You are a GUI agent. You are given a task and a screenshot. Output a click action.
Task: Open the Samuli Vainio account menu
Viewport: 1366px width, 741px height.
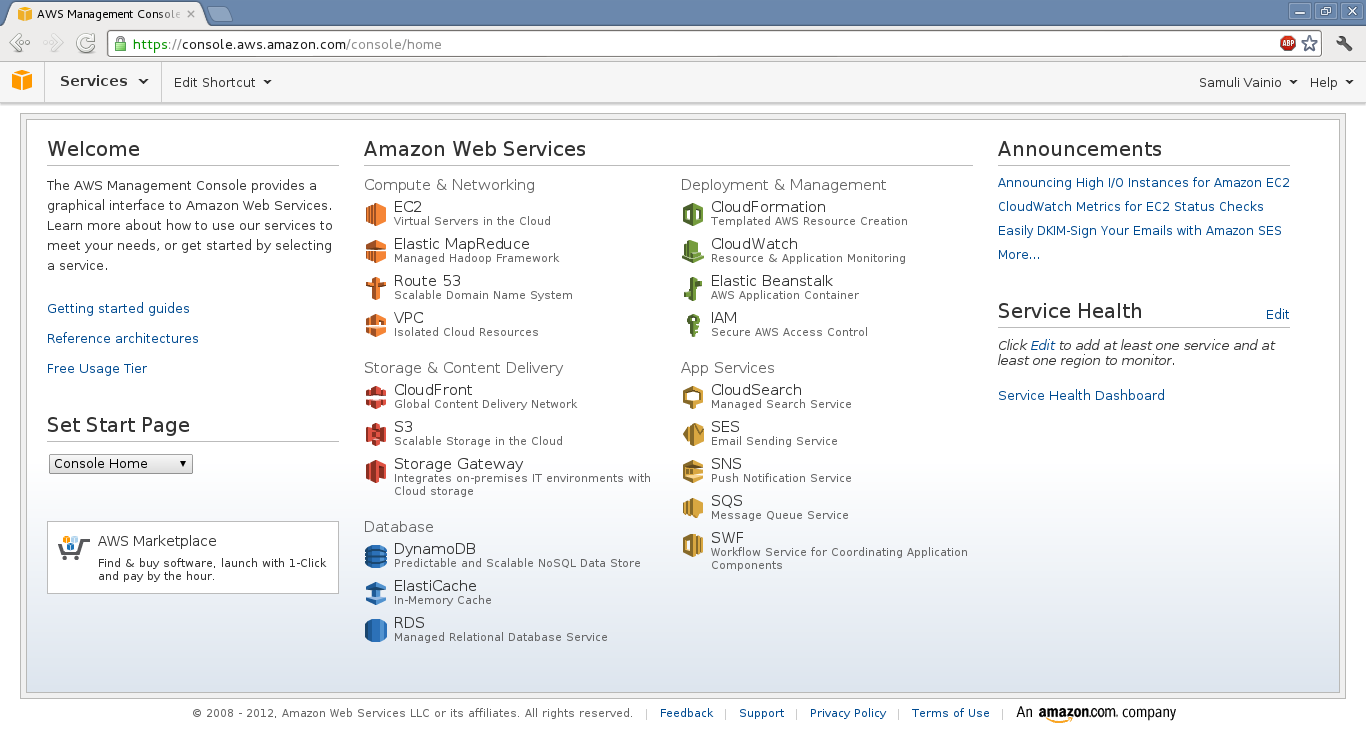(x=1248, y=82)
